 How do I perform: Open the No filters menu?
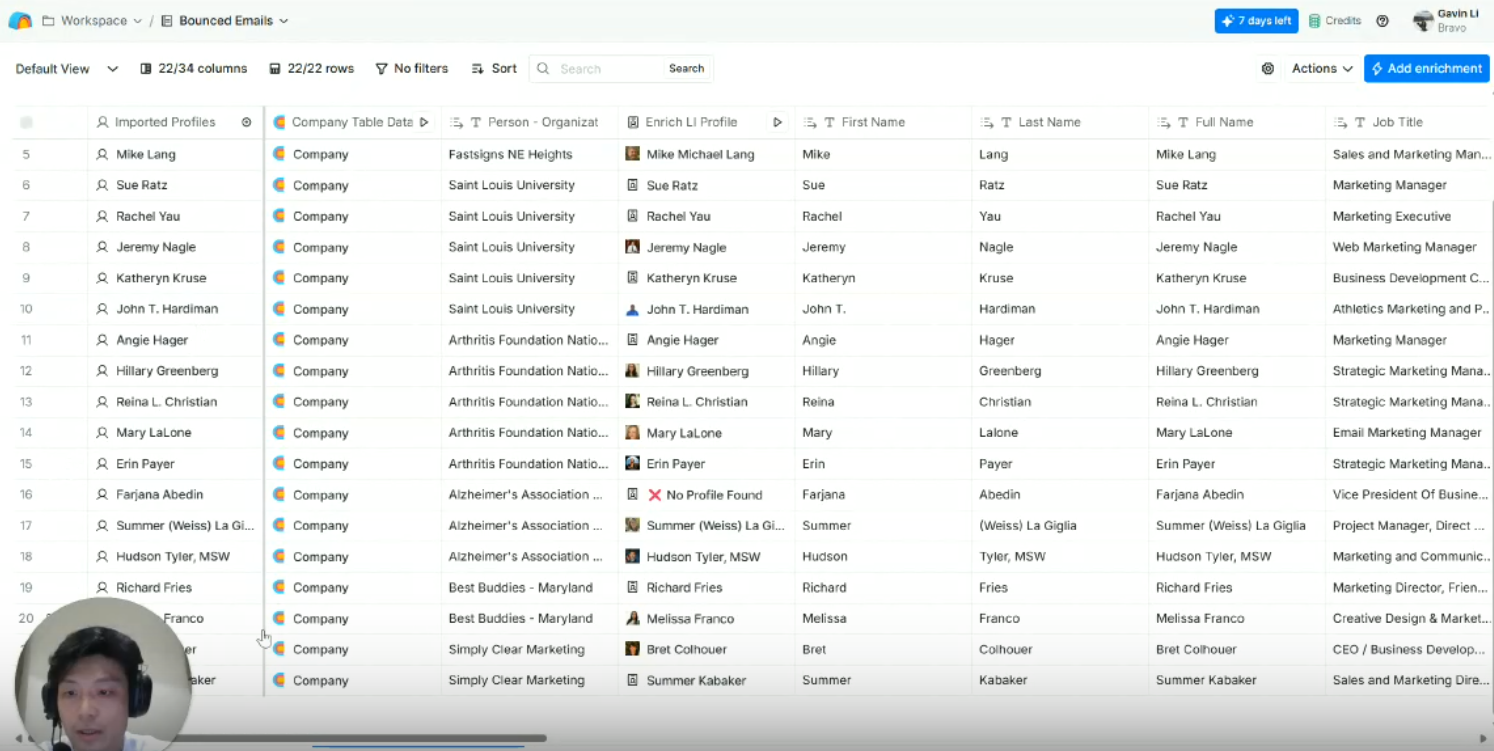coord(411,69)
